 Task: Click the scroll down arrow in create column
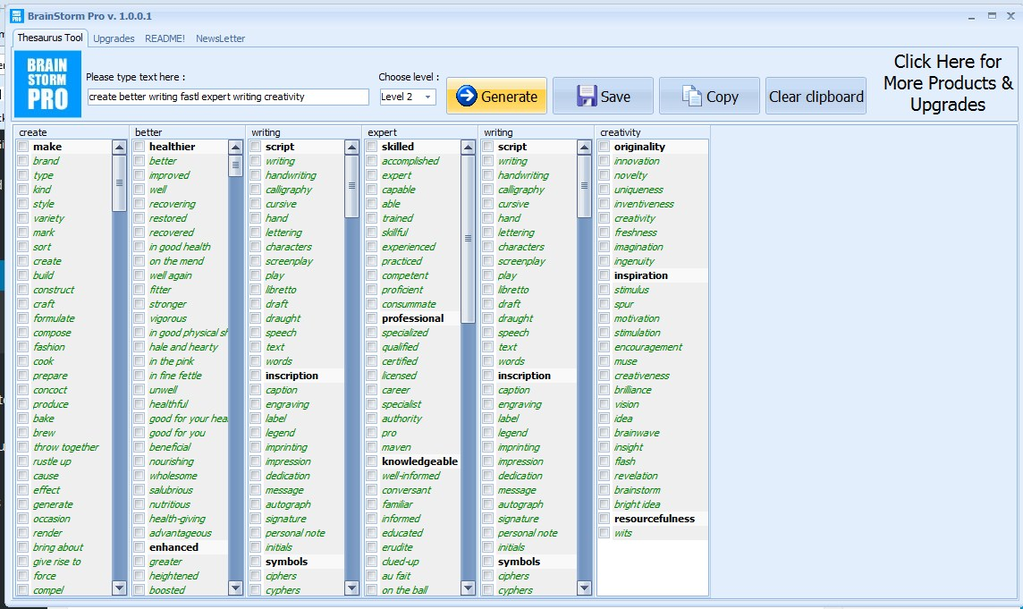tap(119, 587)
